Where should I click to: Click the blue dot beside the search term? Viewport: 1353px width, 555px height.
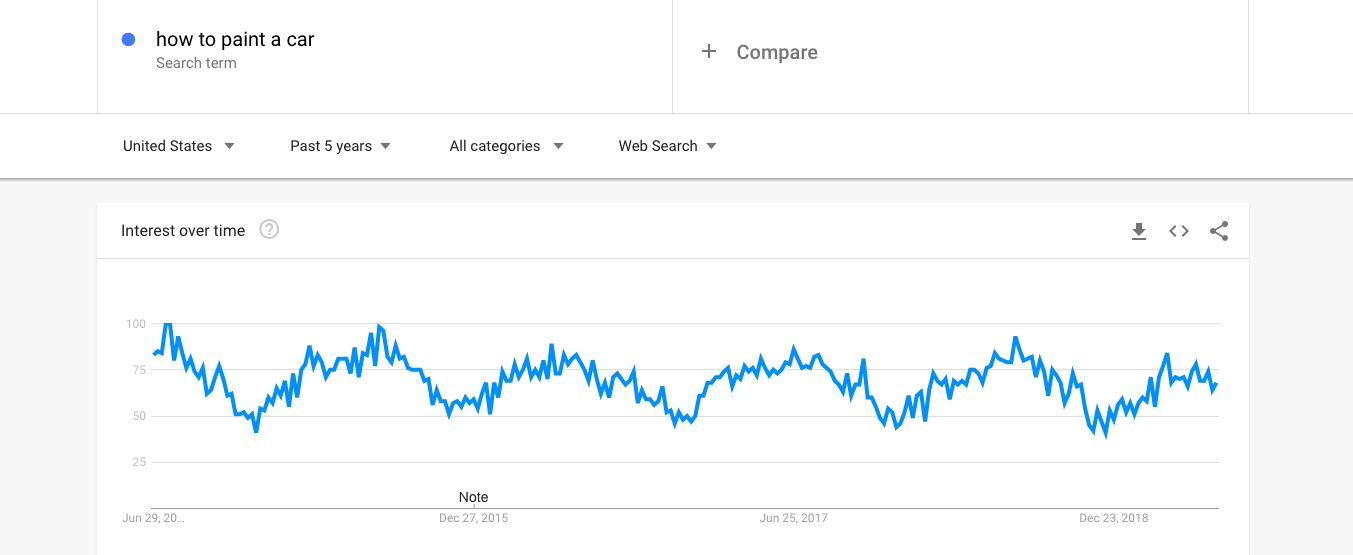click(128, 40)
